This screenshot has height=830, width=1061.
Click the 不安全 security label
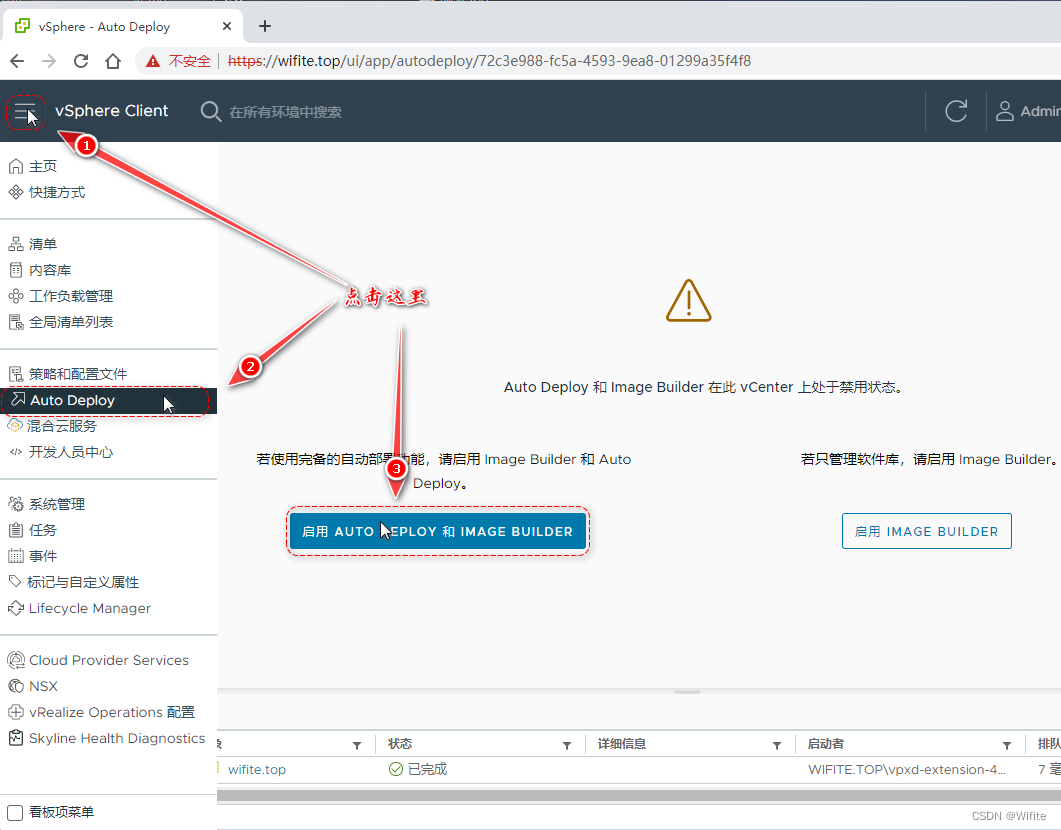point(189,61)
